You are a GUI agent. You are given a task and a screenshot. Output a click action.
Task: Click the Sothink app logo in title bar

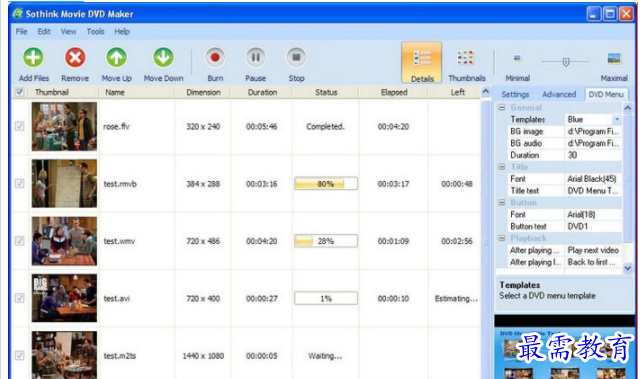pos(18,14)
